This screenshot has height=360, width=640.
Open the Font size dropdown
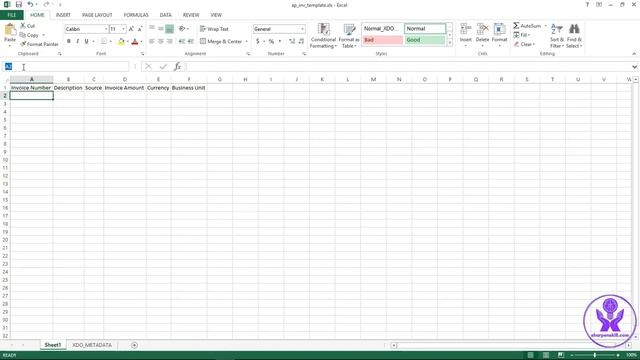coord(123,29)
